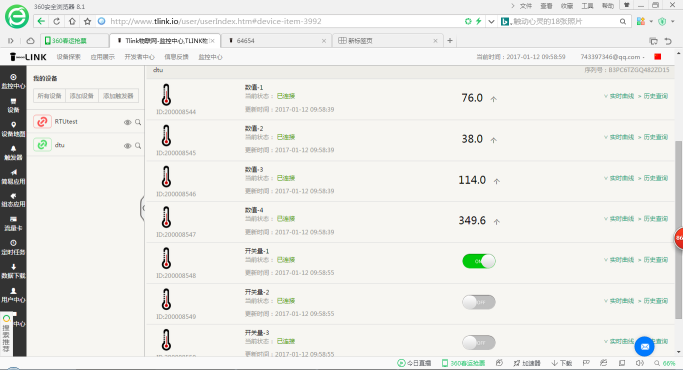Turn on the 开关量-2 switch
Viewport: 683px width, 370px height.
click(479, 302)
